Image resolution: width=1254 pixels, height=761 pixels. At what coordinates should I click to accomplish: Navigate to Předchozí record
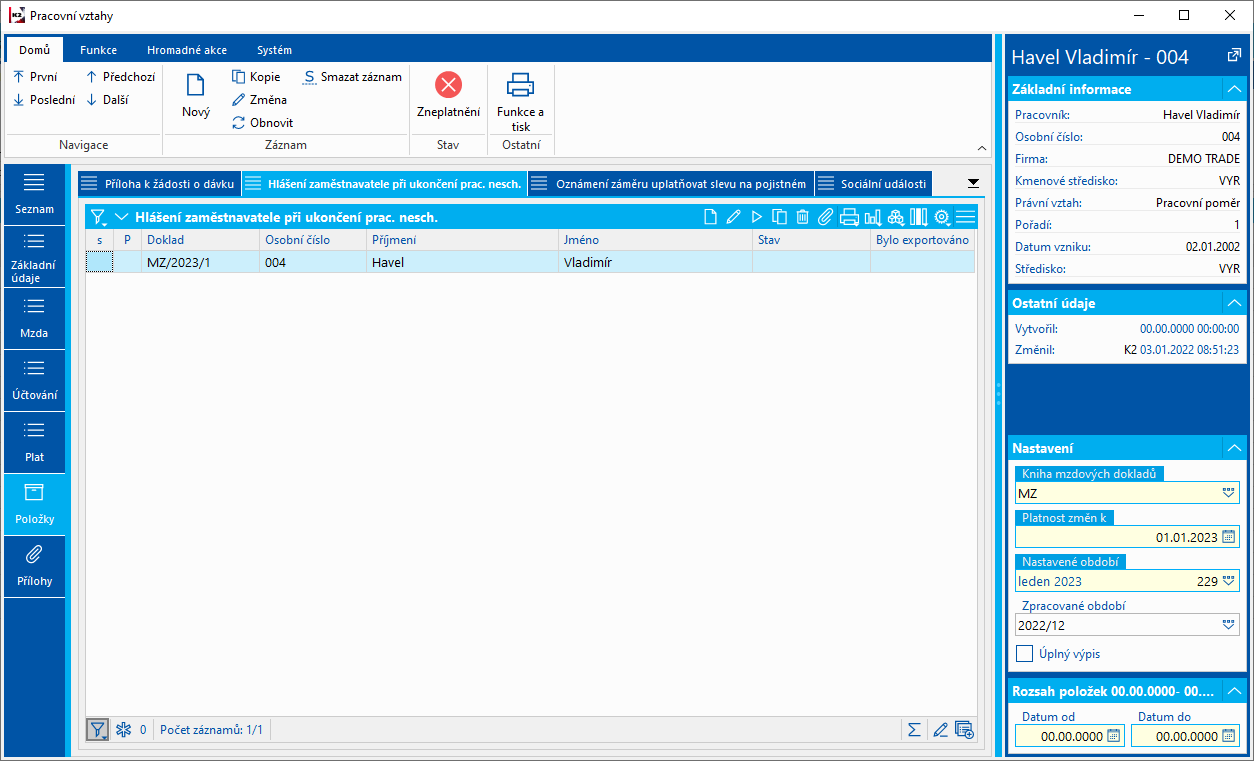[120, 76]
